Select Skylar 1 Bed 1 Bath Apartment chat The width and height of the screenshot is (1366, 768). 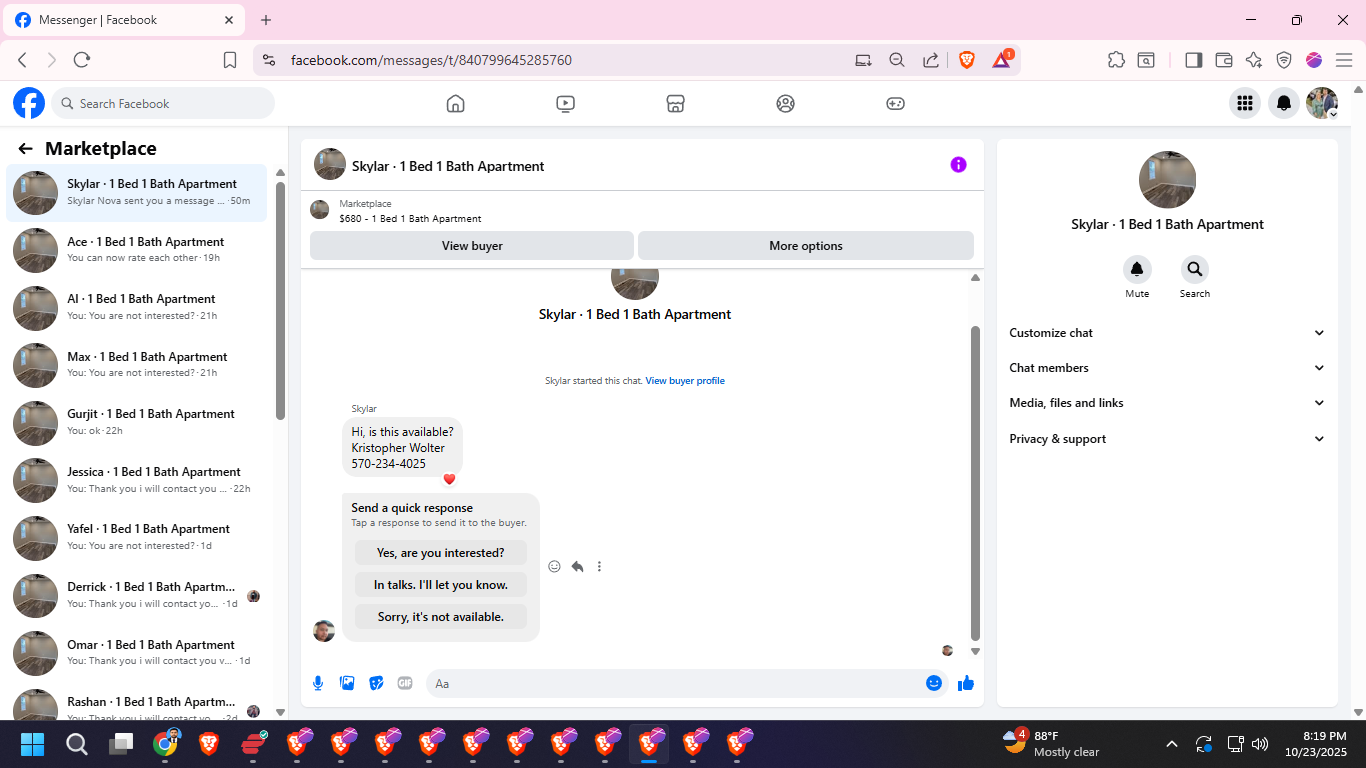(x=137, y=192)
